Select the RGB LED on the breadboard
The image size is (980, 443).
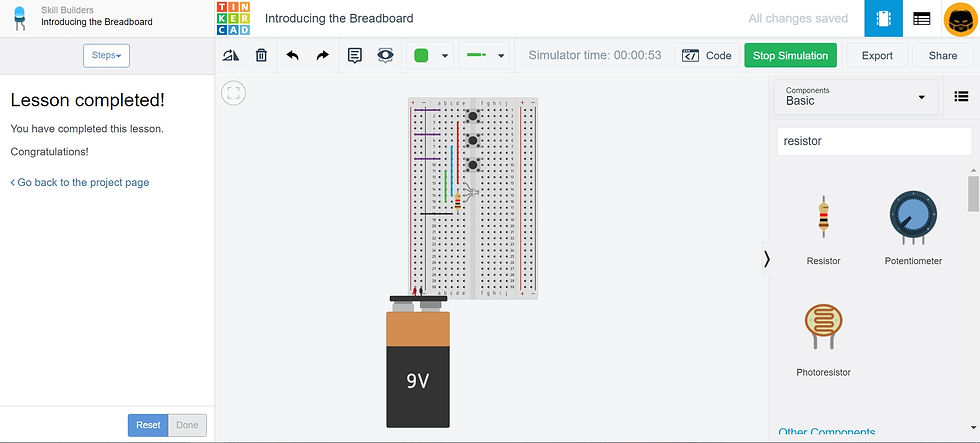tap(472, 190)
